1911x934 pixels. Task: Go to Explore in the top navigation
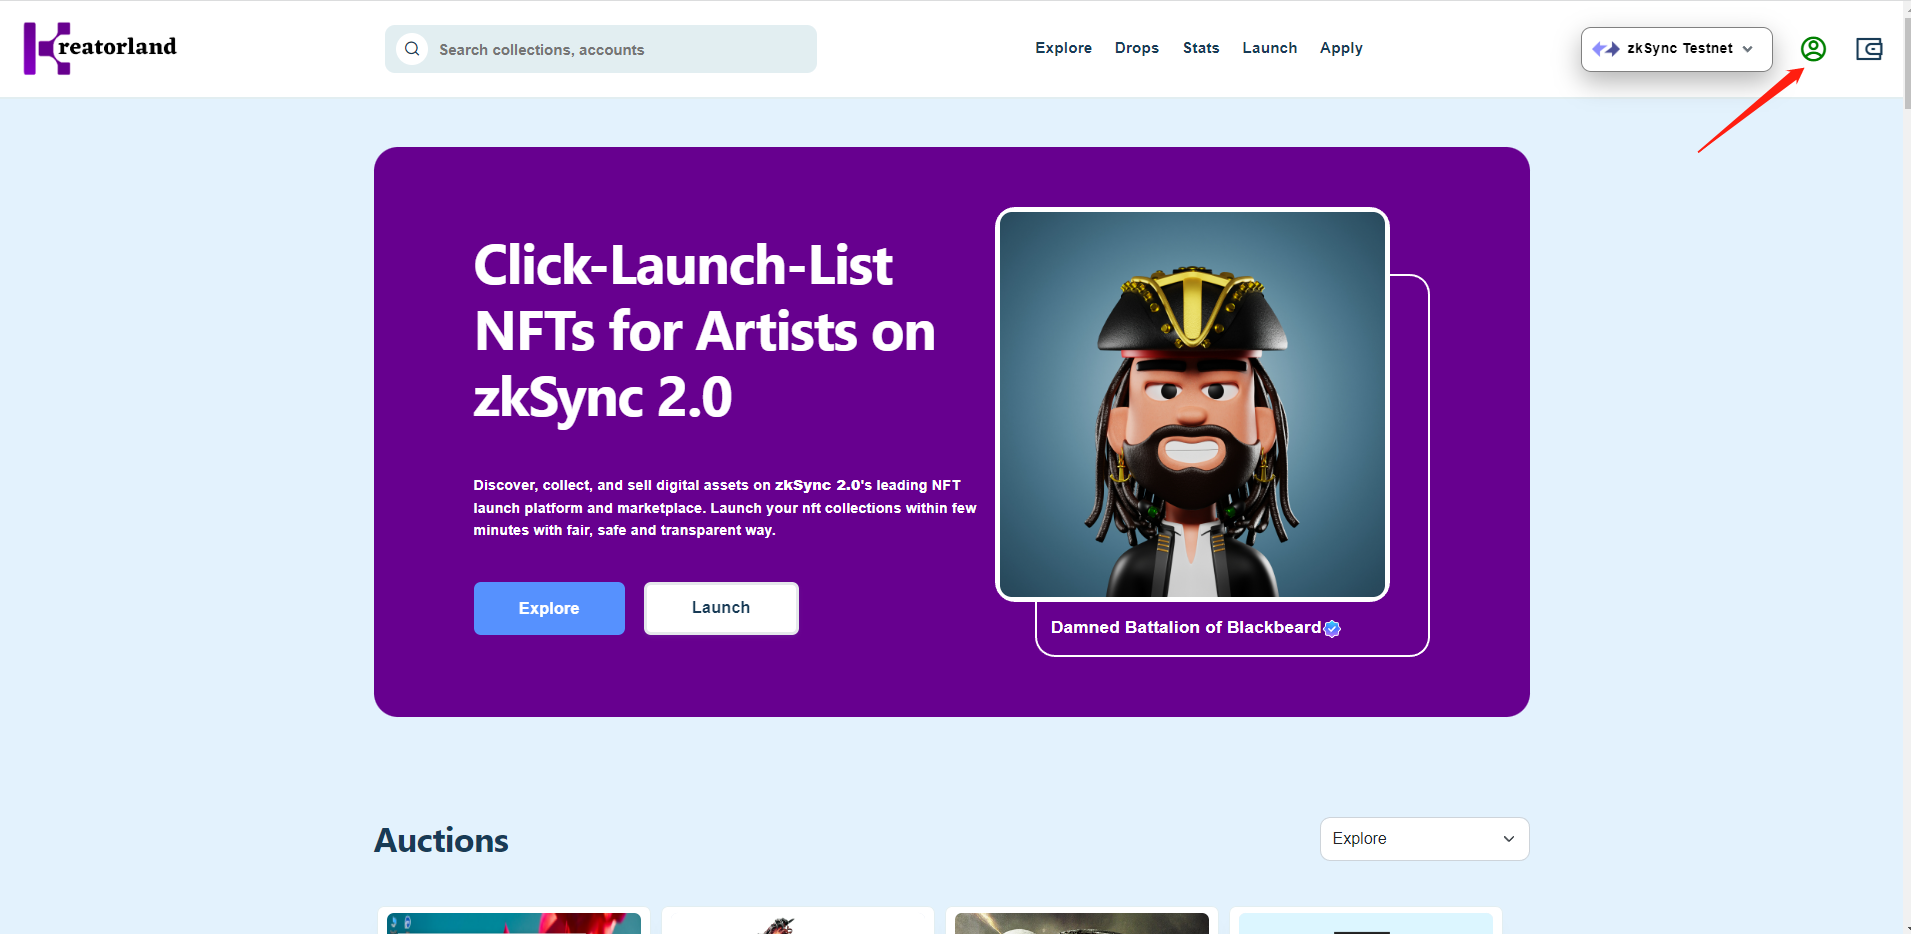point(1063,48)
